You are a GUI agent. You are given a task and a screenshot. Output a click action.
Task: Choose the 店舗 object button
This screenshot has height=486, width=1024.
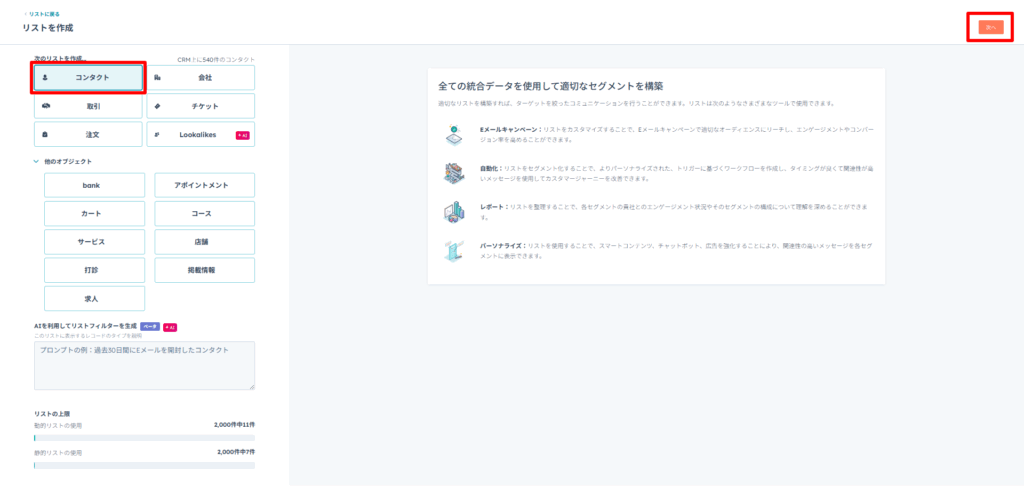pos(204,242)
